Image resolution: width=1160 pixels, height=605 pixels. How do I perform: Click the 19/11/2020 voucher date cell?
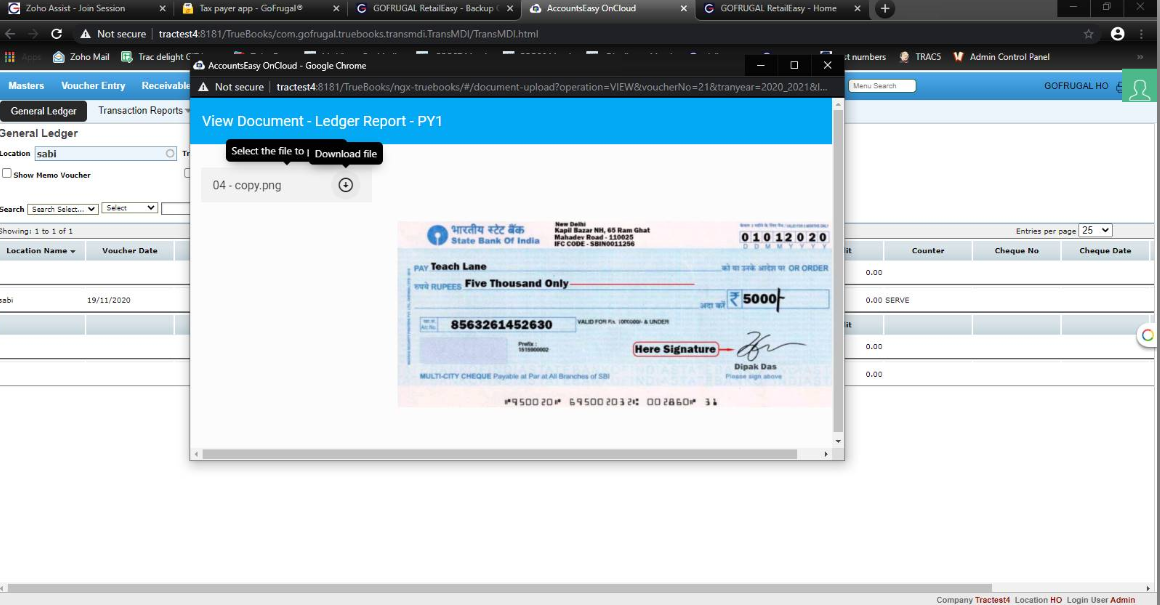click(x=109, y=300)
